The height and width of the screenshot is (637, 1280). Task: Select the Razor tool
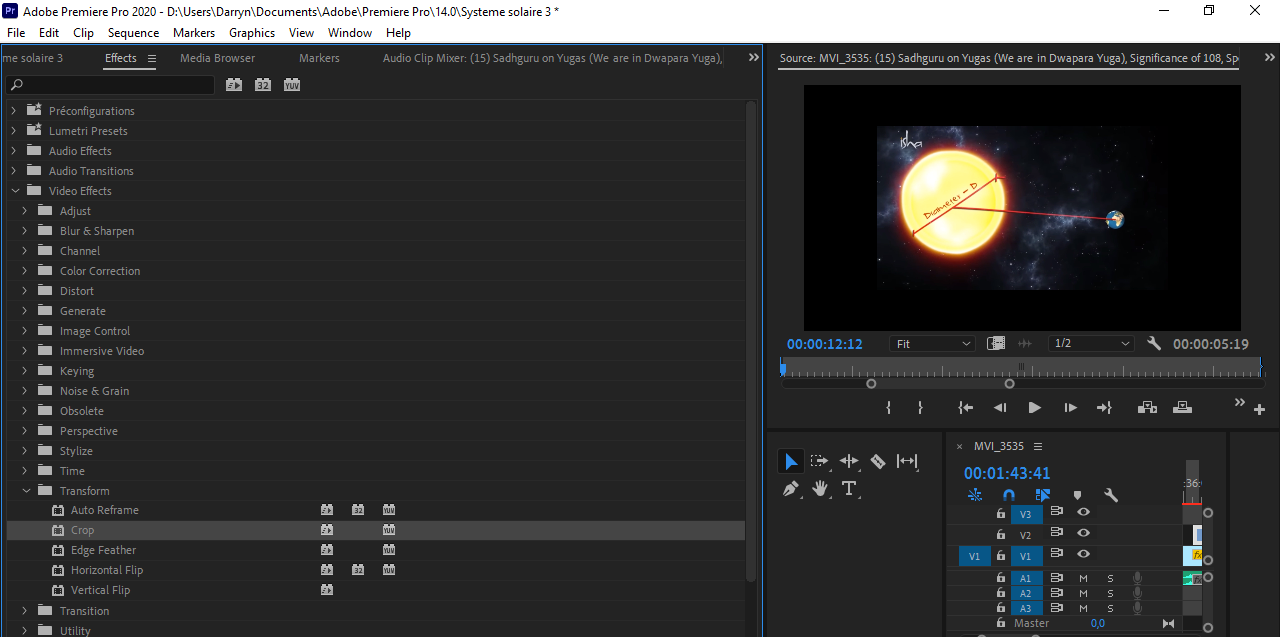(877, 461)
